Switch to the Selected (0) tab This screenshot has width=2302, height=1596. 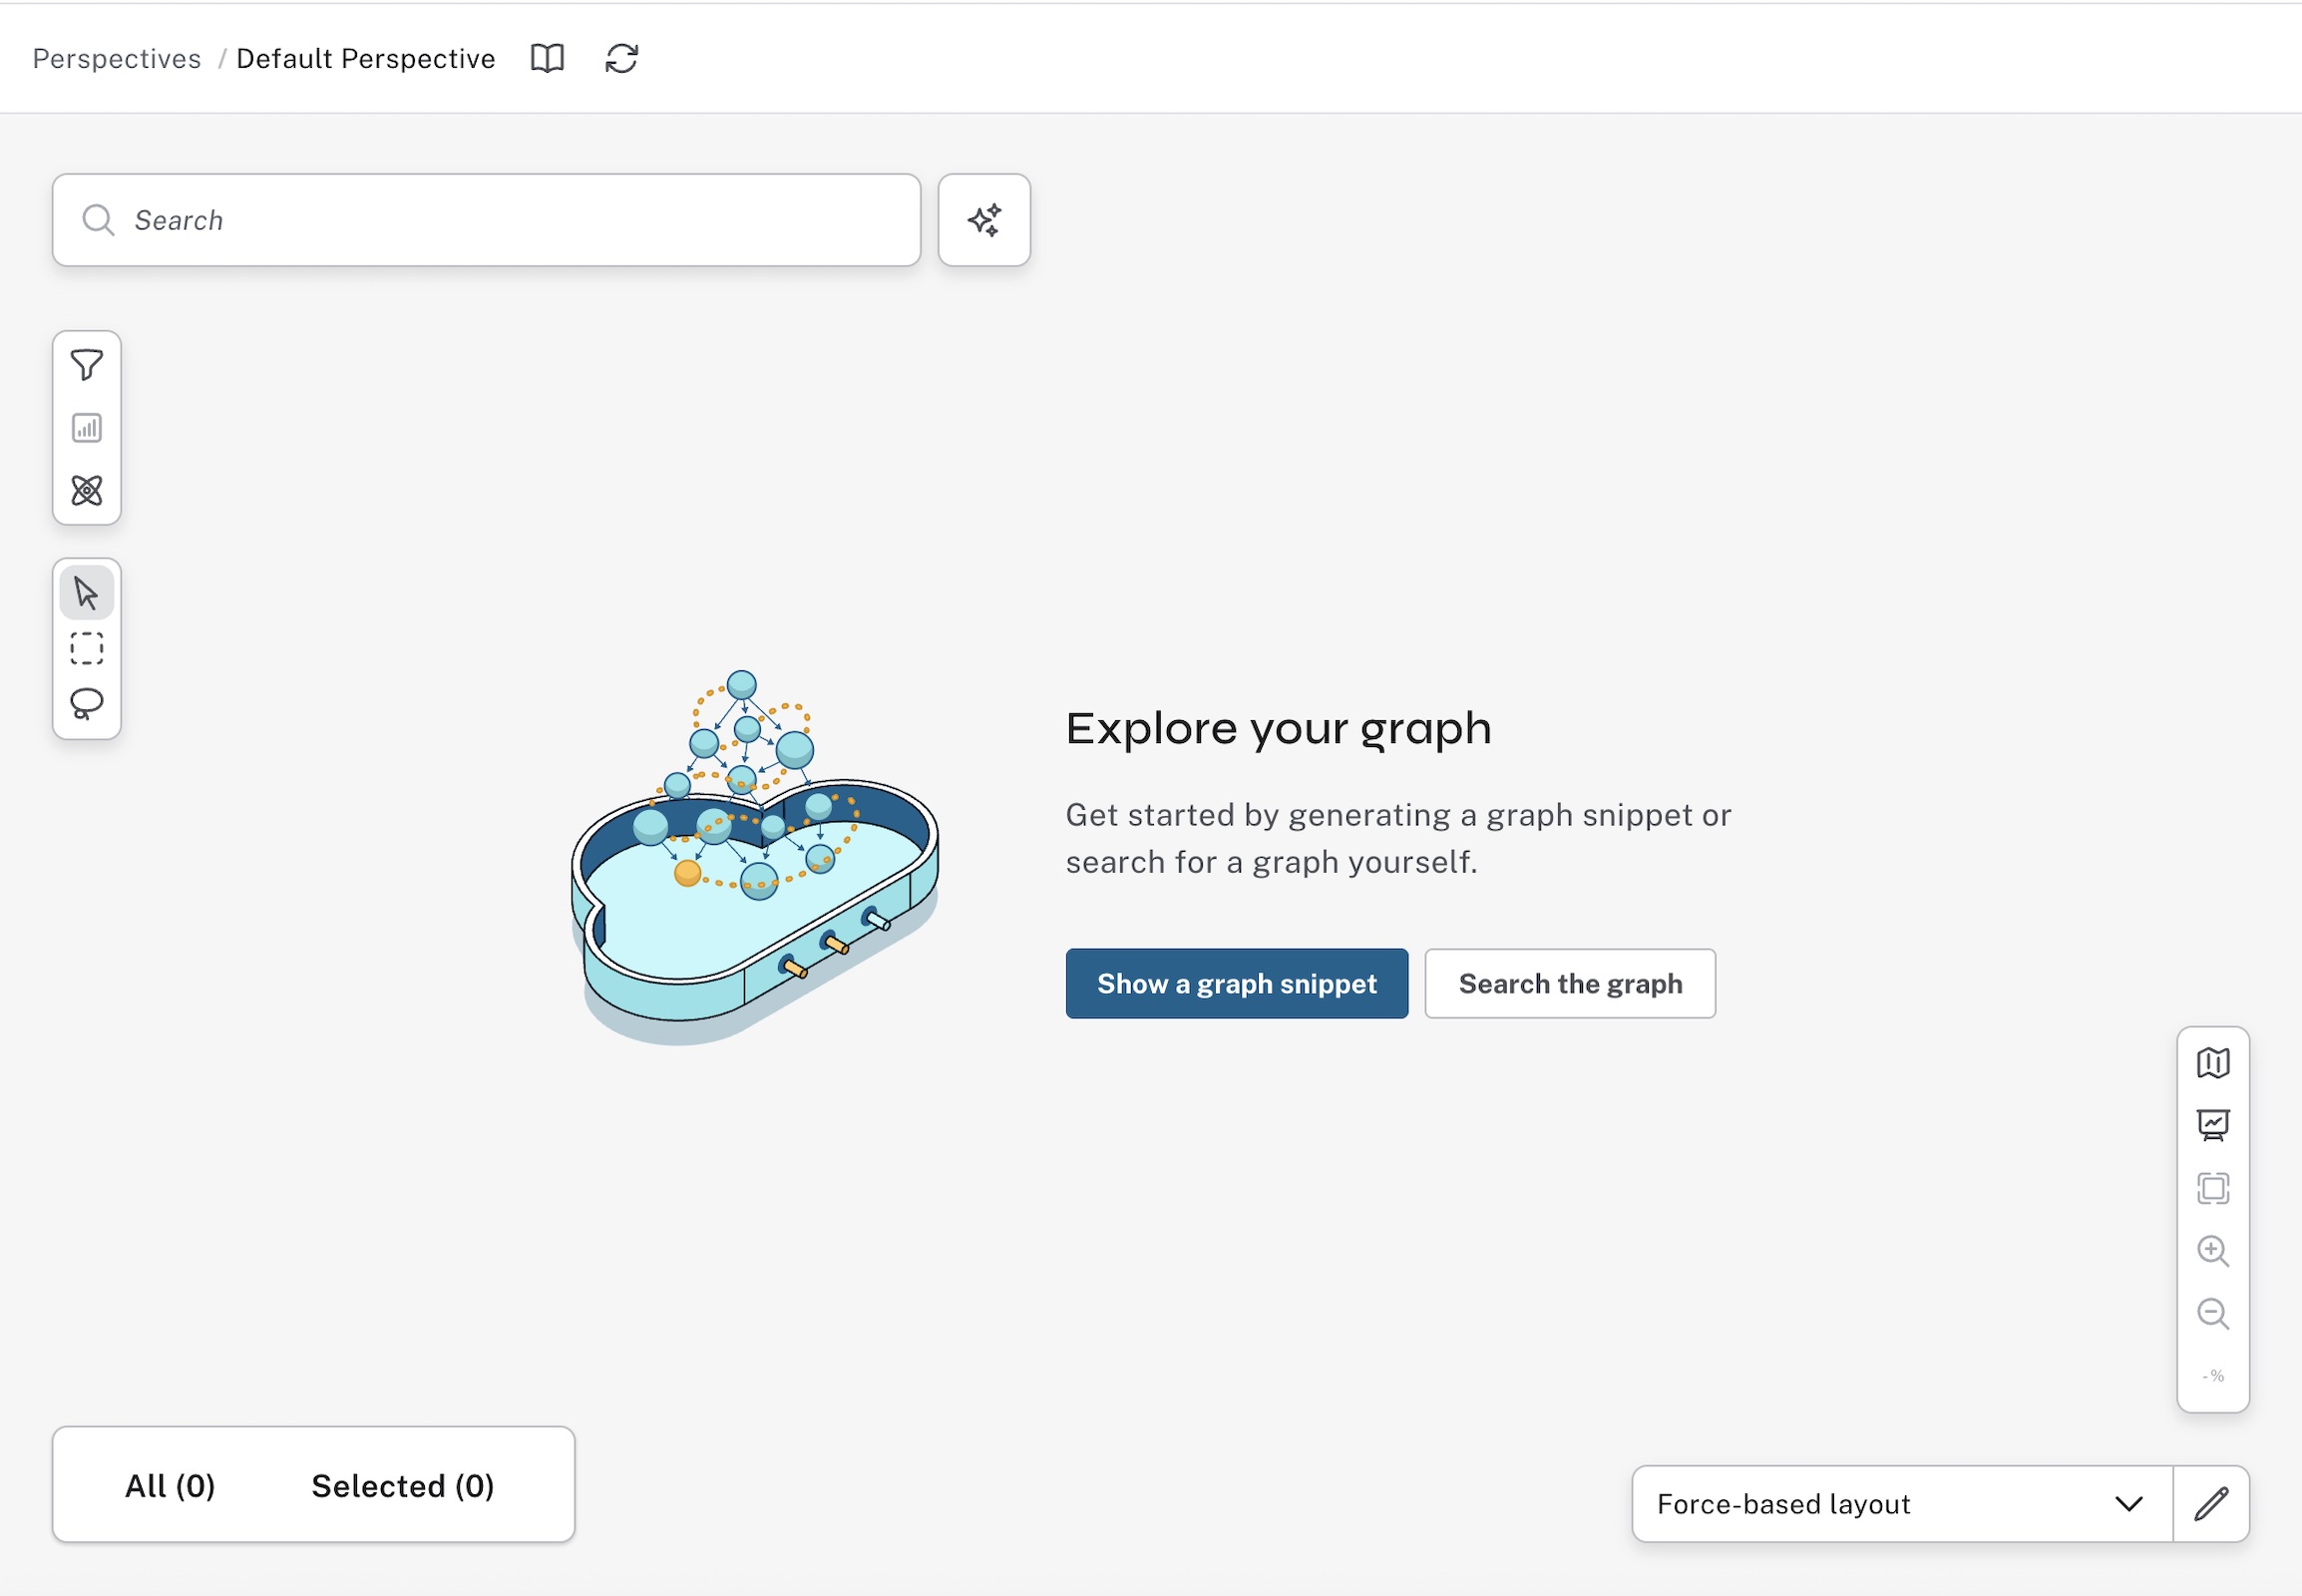(x=403, y=1485)
